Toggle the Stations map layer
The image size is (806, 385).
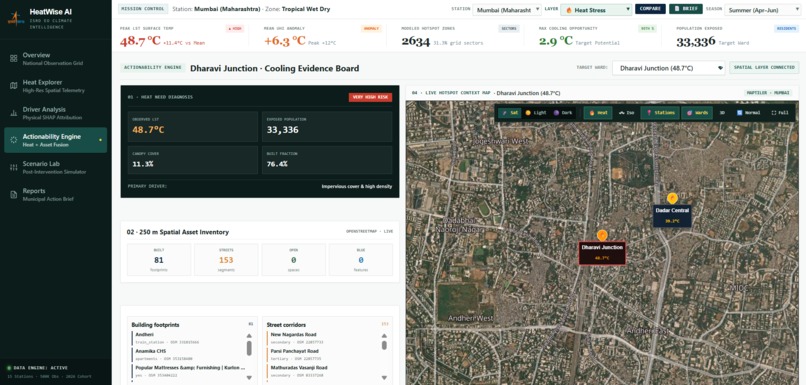click(x=660, y=113)
